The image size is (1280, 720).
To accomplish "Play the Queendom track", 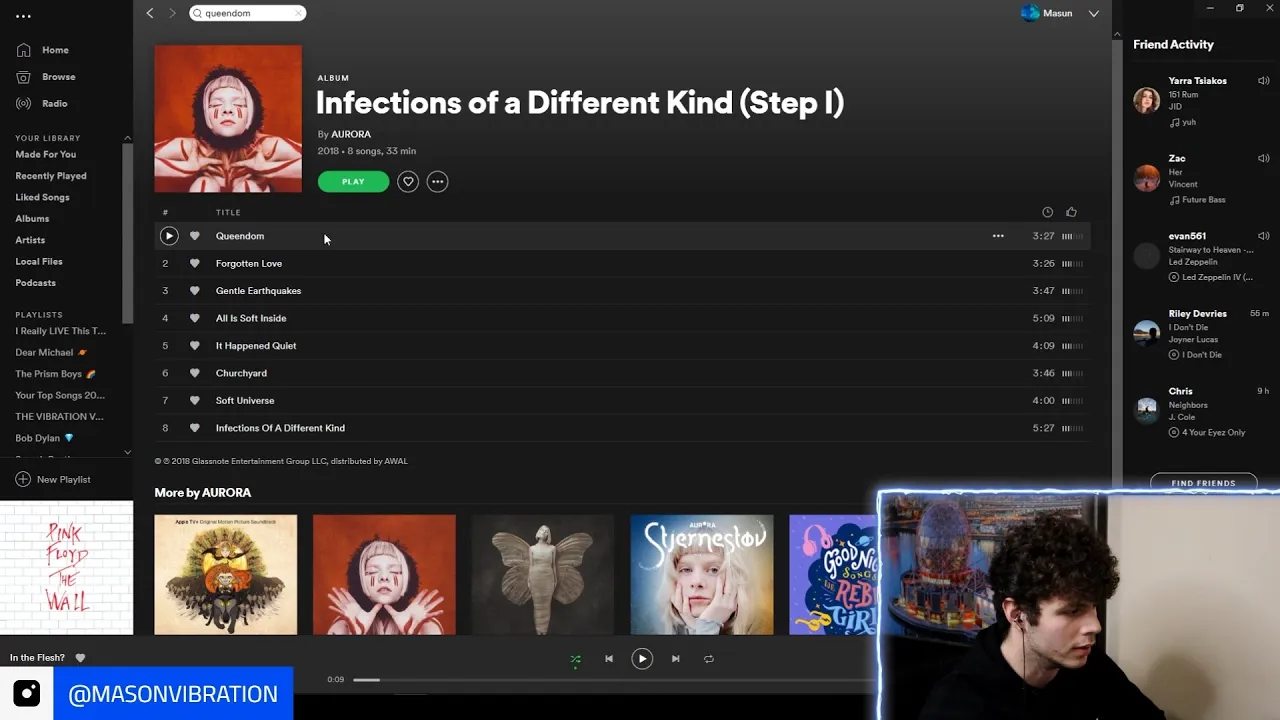I will pyautogui.click(x=168, y=236).
